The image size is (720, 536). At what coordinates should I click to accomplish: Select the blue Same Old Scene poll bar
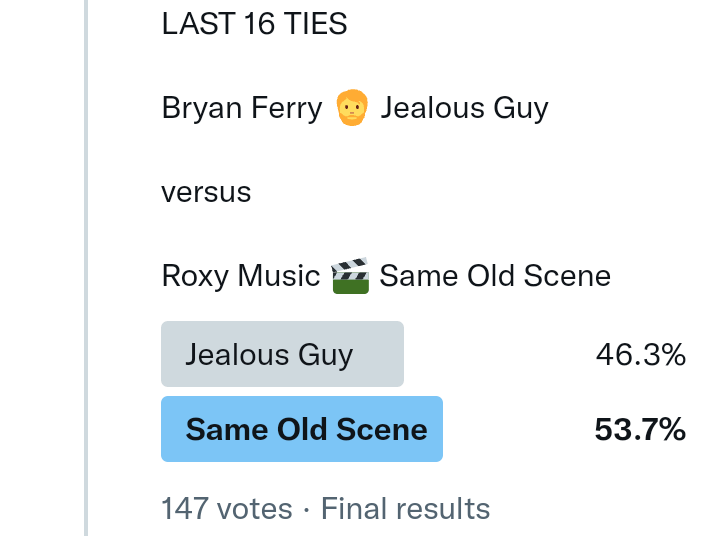click(x=301, y=429)
